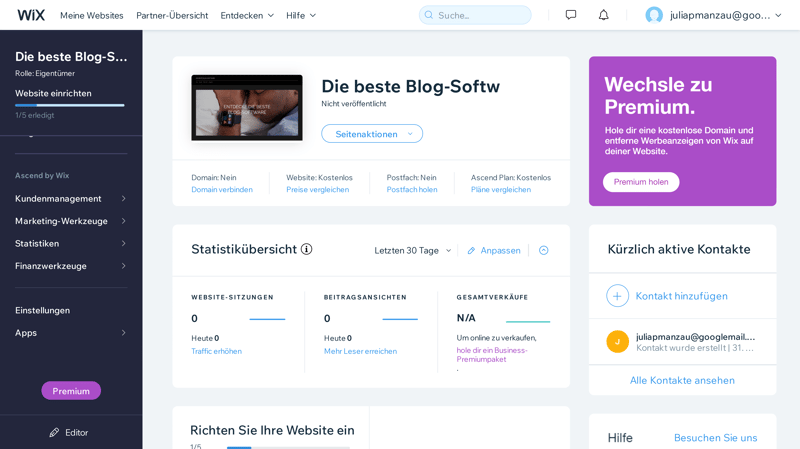Expand Marketing-Werkzeuge in the sidebar
800x449 pixels.
(x=71, y=221)
